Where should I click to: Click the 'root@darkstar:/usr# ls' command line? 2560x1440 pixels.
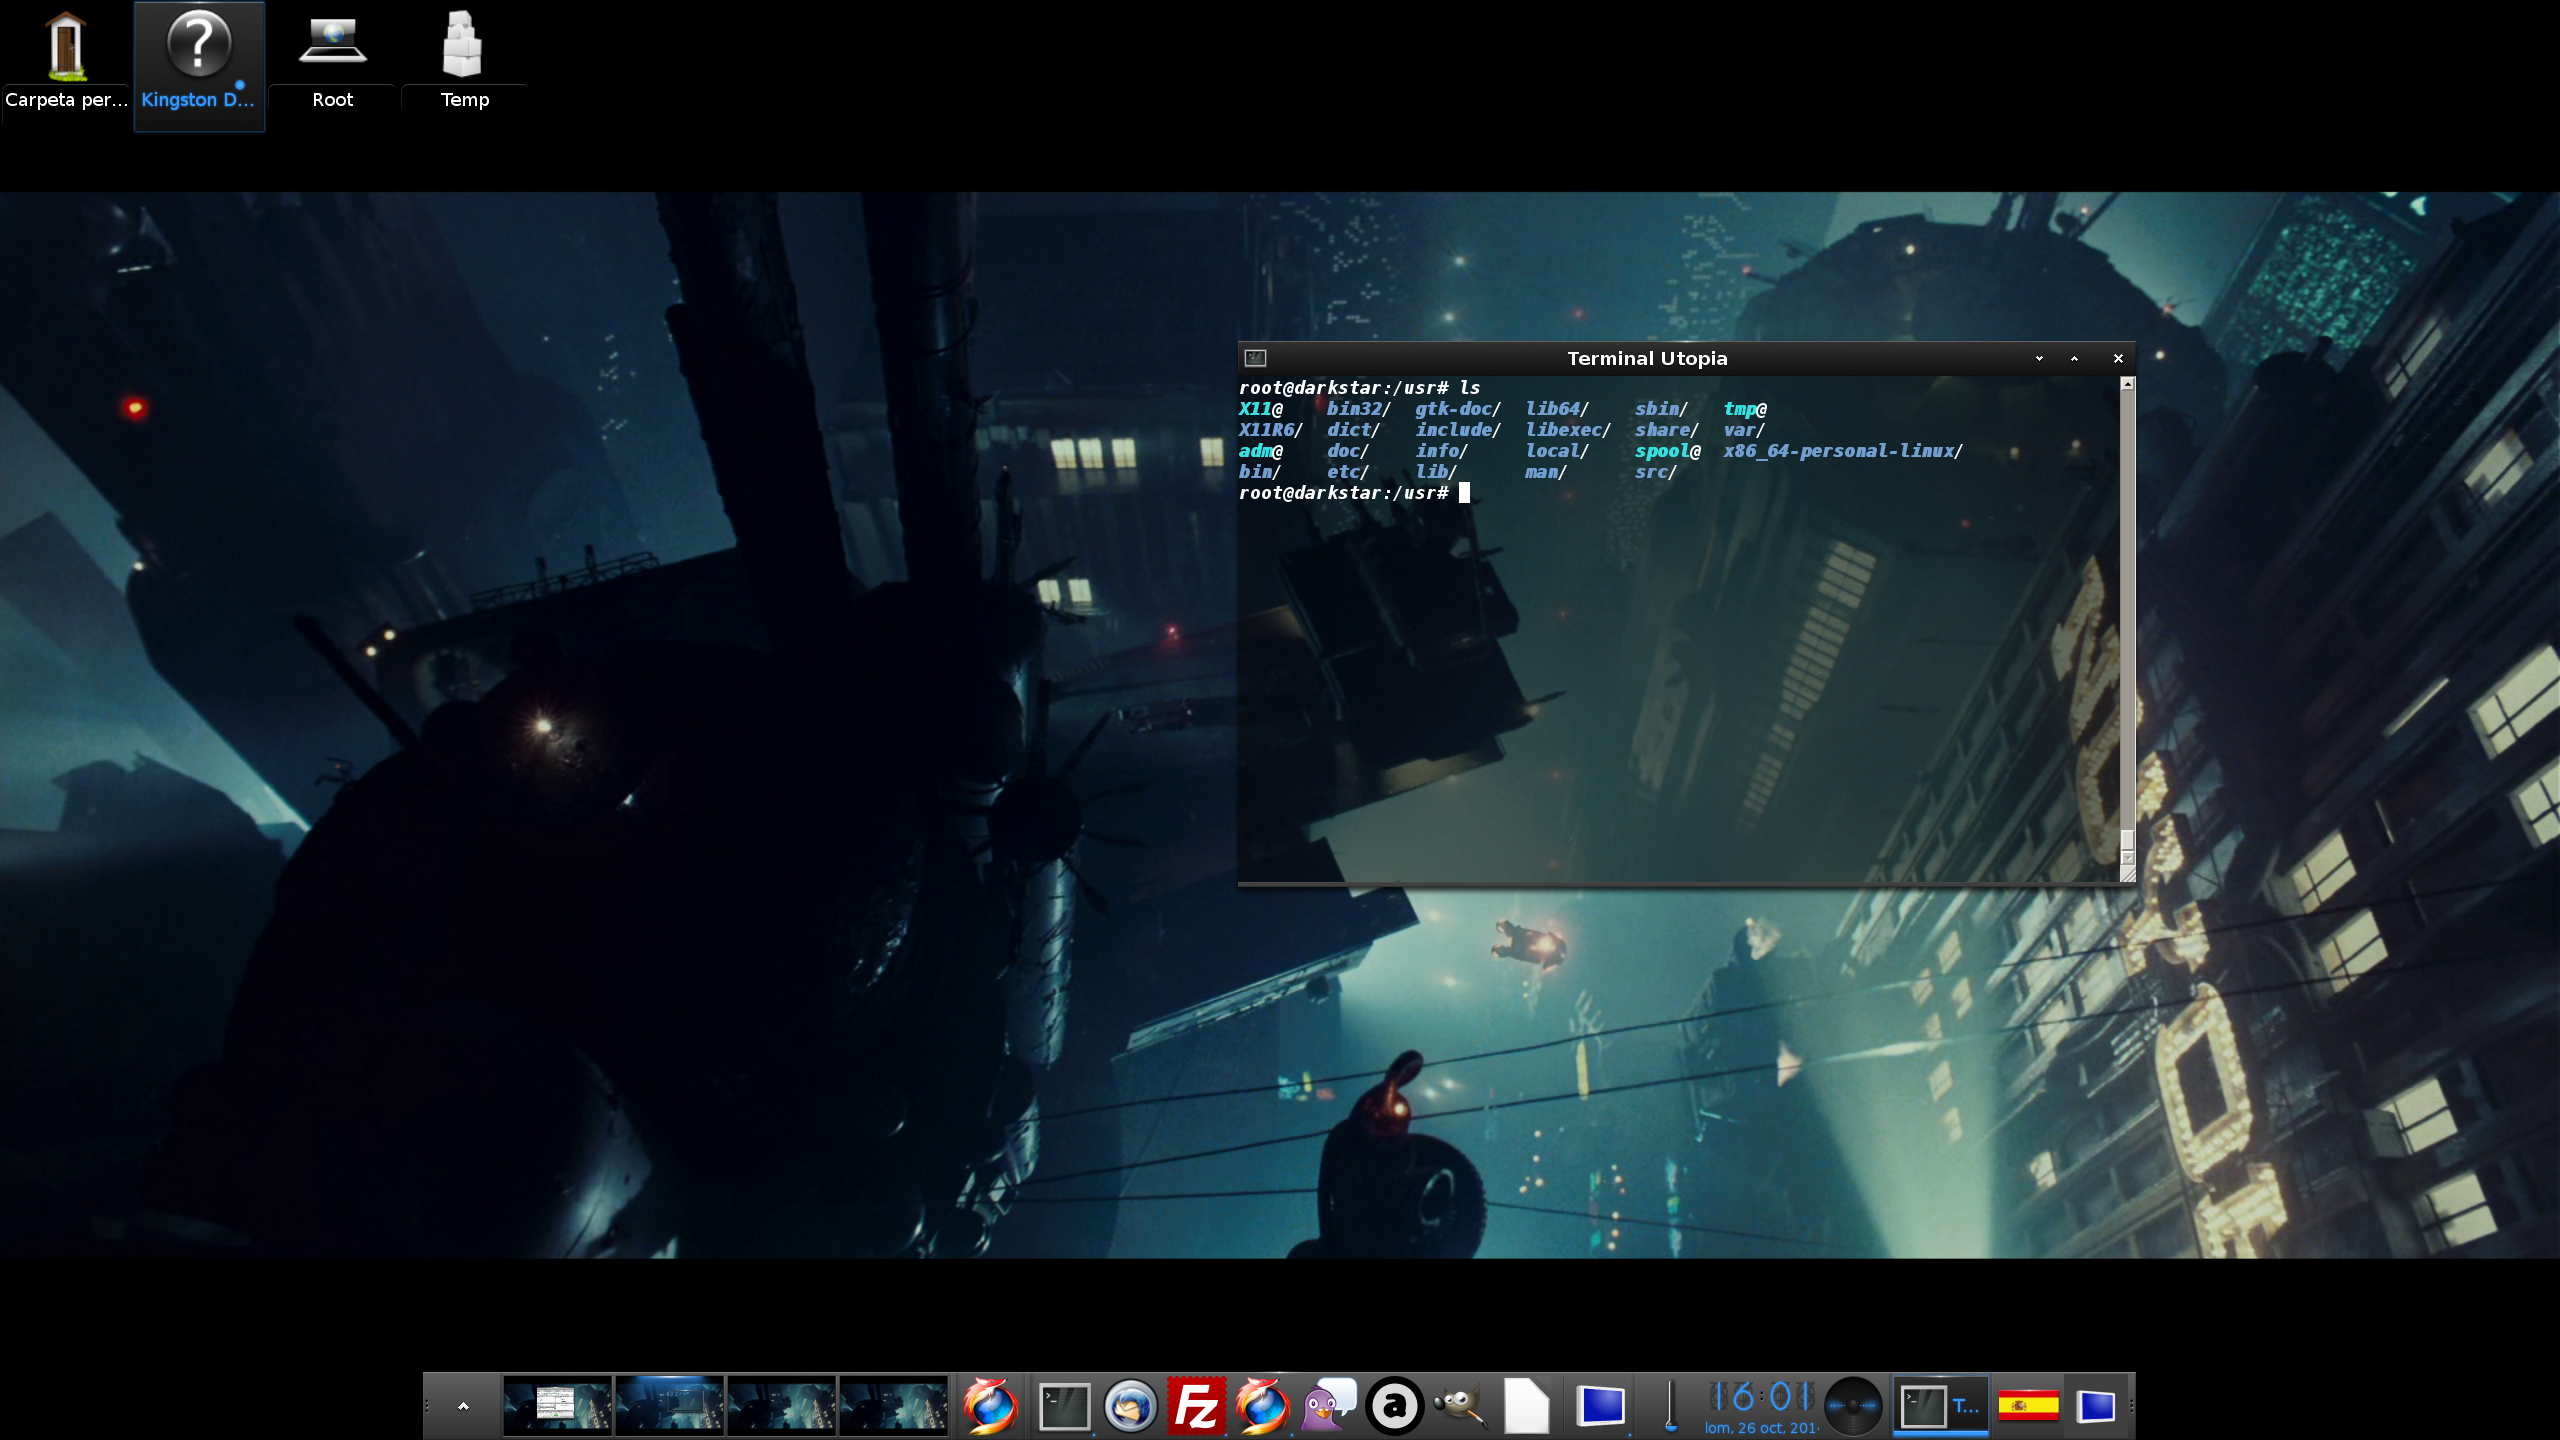coord(1359,388)
